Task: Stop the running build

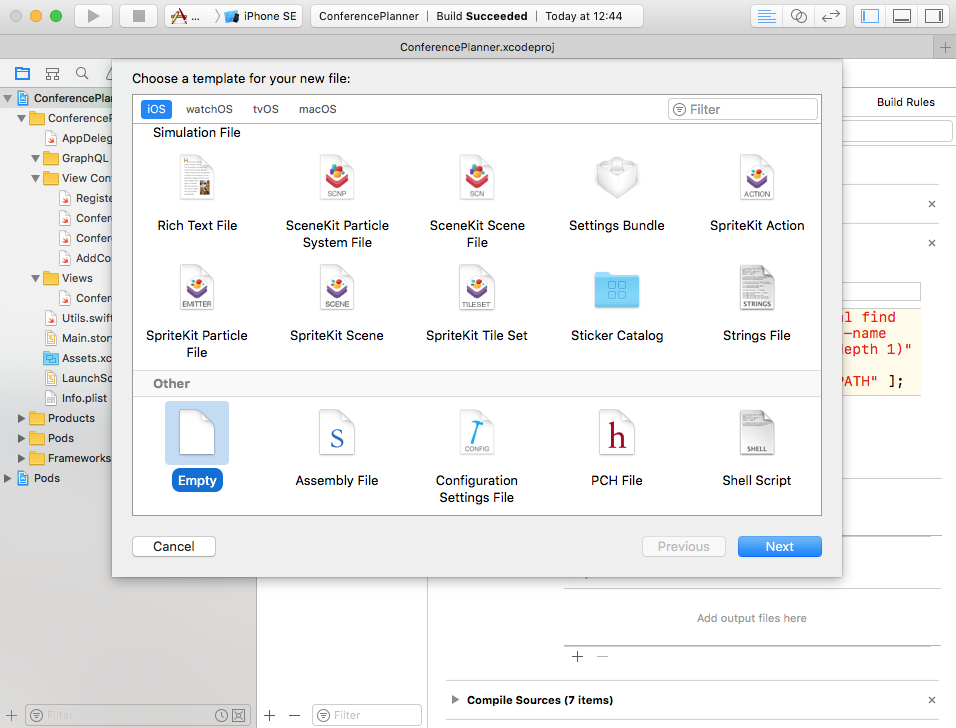Action: click(x=138, y=16)
